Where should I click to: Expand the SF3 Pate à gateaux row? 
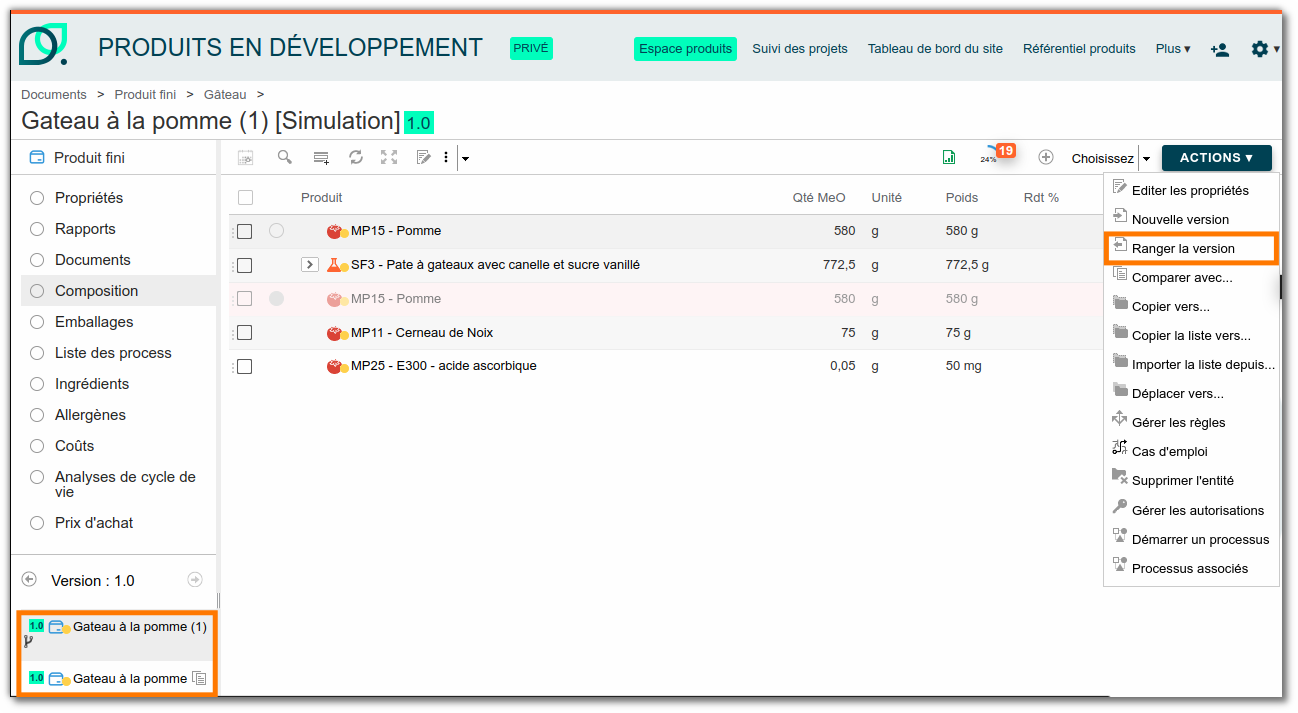(x=310, y=265)
